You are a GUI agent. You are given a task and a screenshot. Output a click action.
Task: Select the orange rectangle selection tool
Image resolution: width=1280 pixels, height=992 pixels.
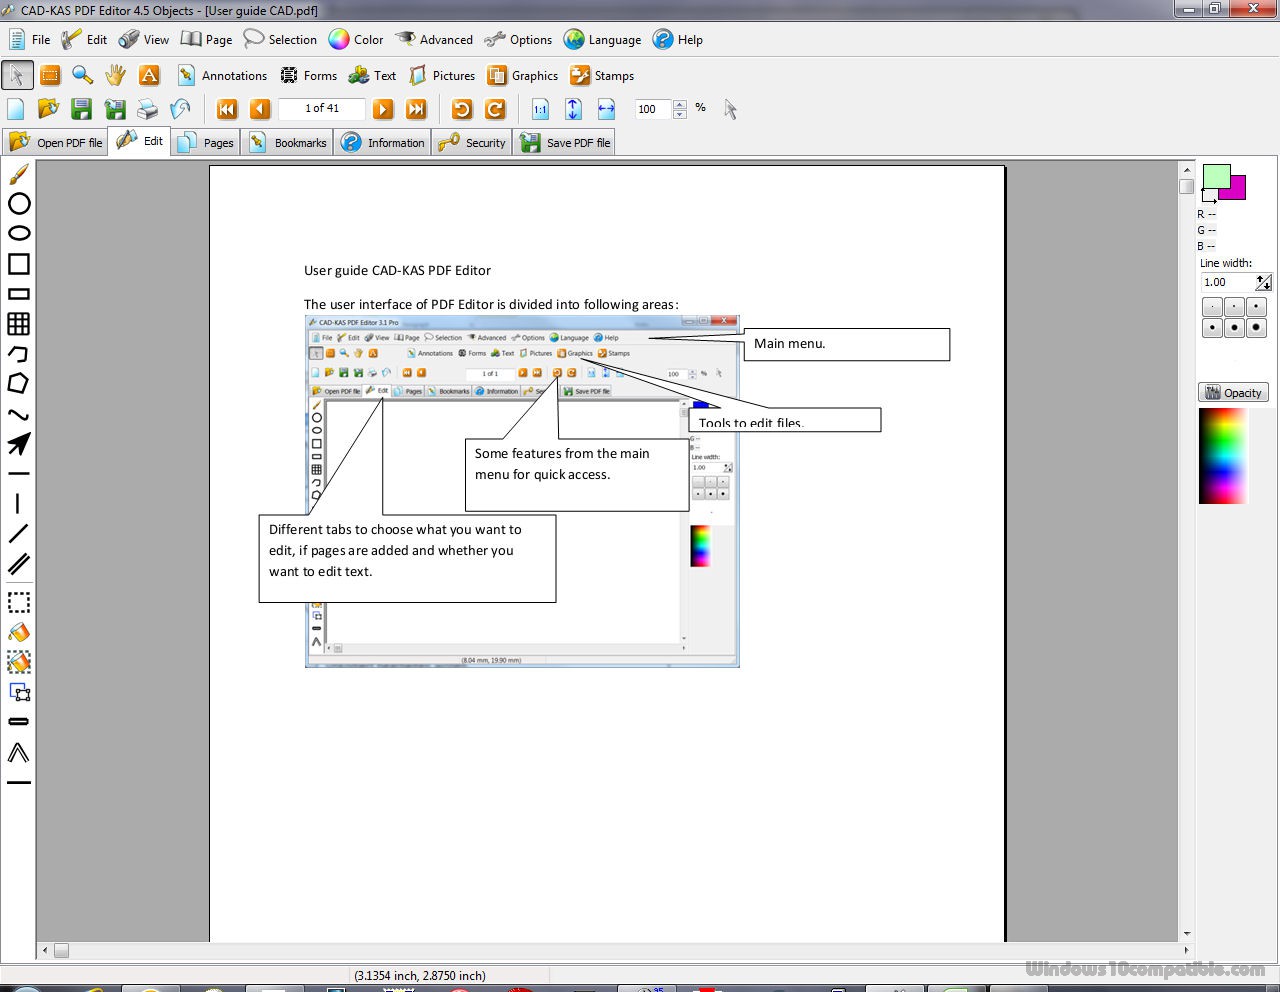click(x=50, y=75)
